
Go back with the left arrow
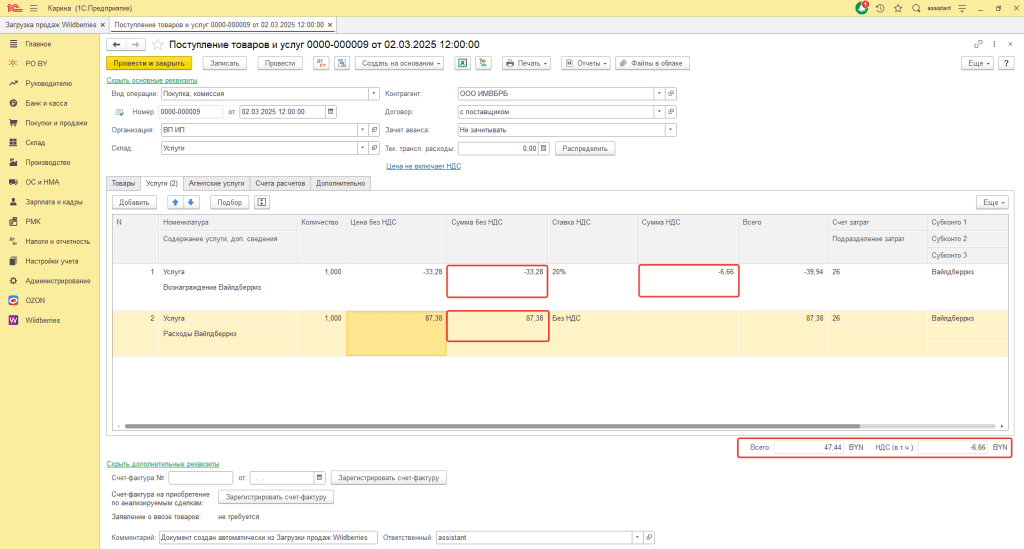(116, 44)
